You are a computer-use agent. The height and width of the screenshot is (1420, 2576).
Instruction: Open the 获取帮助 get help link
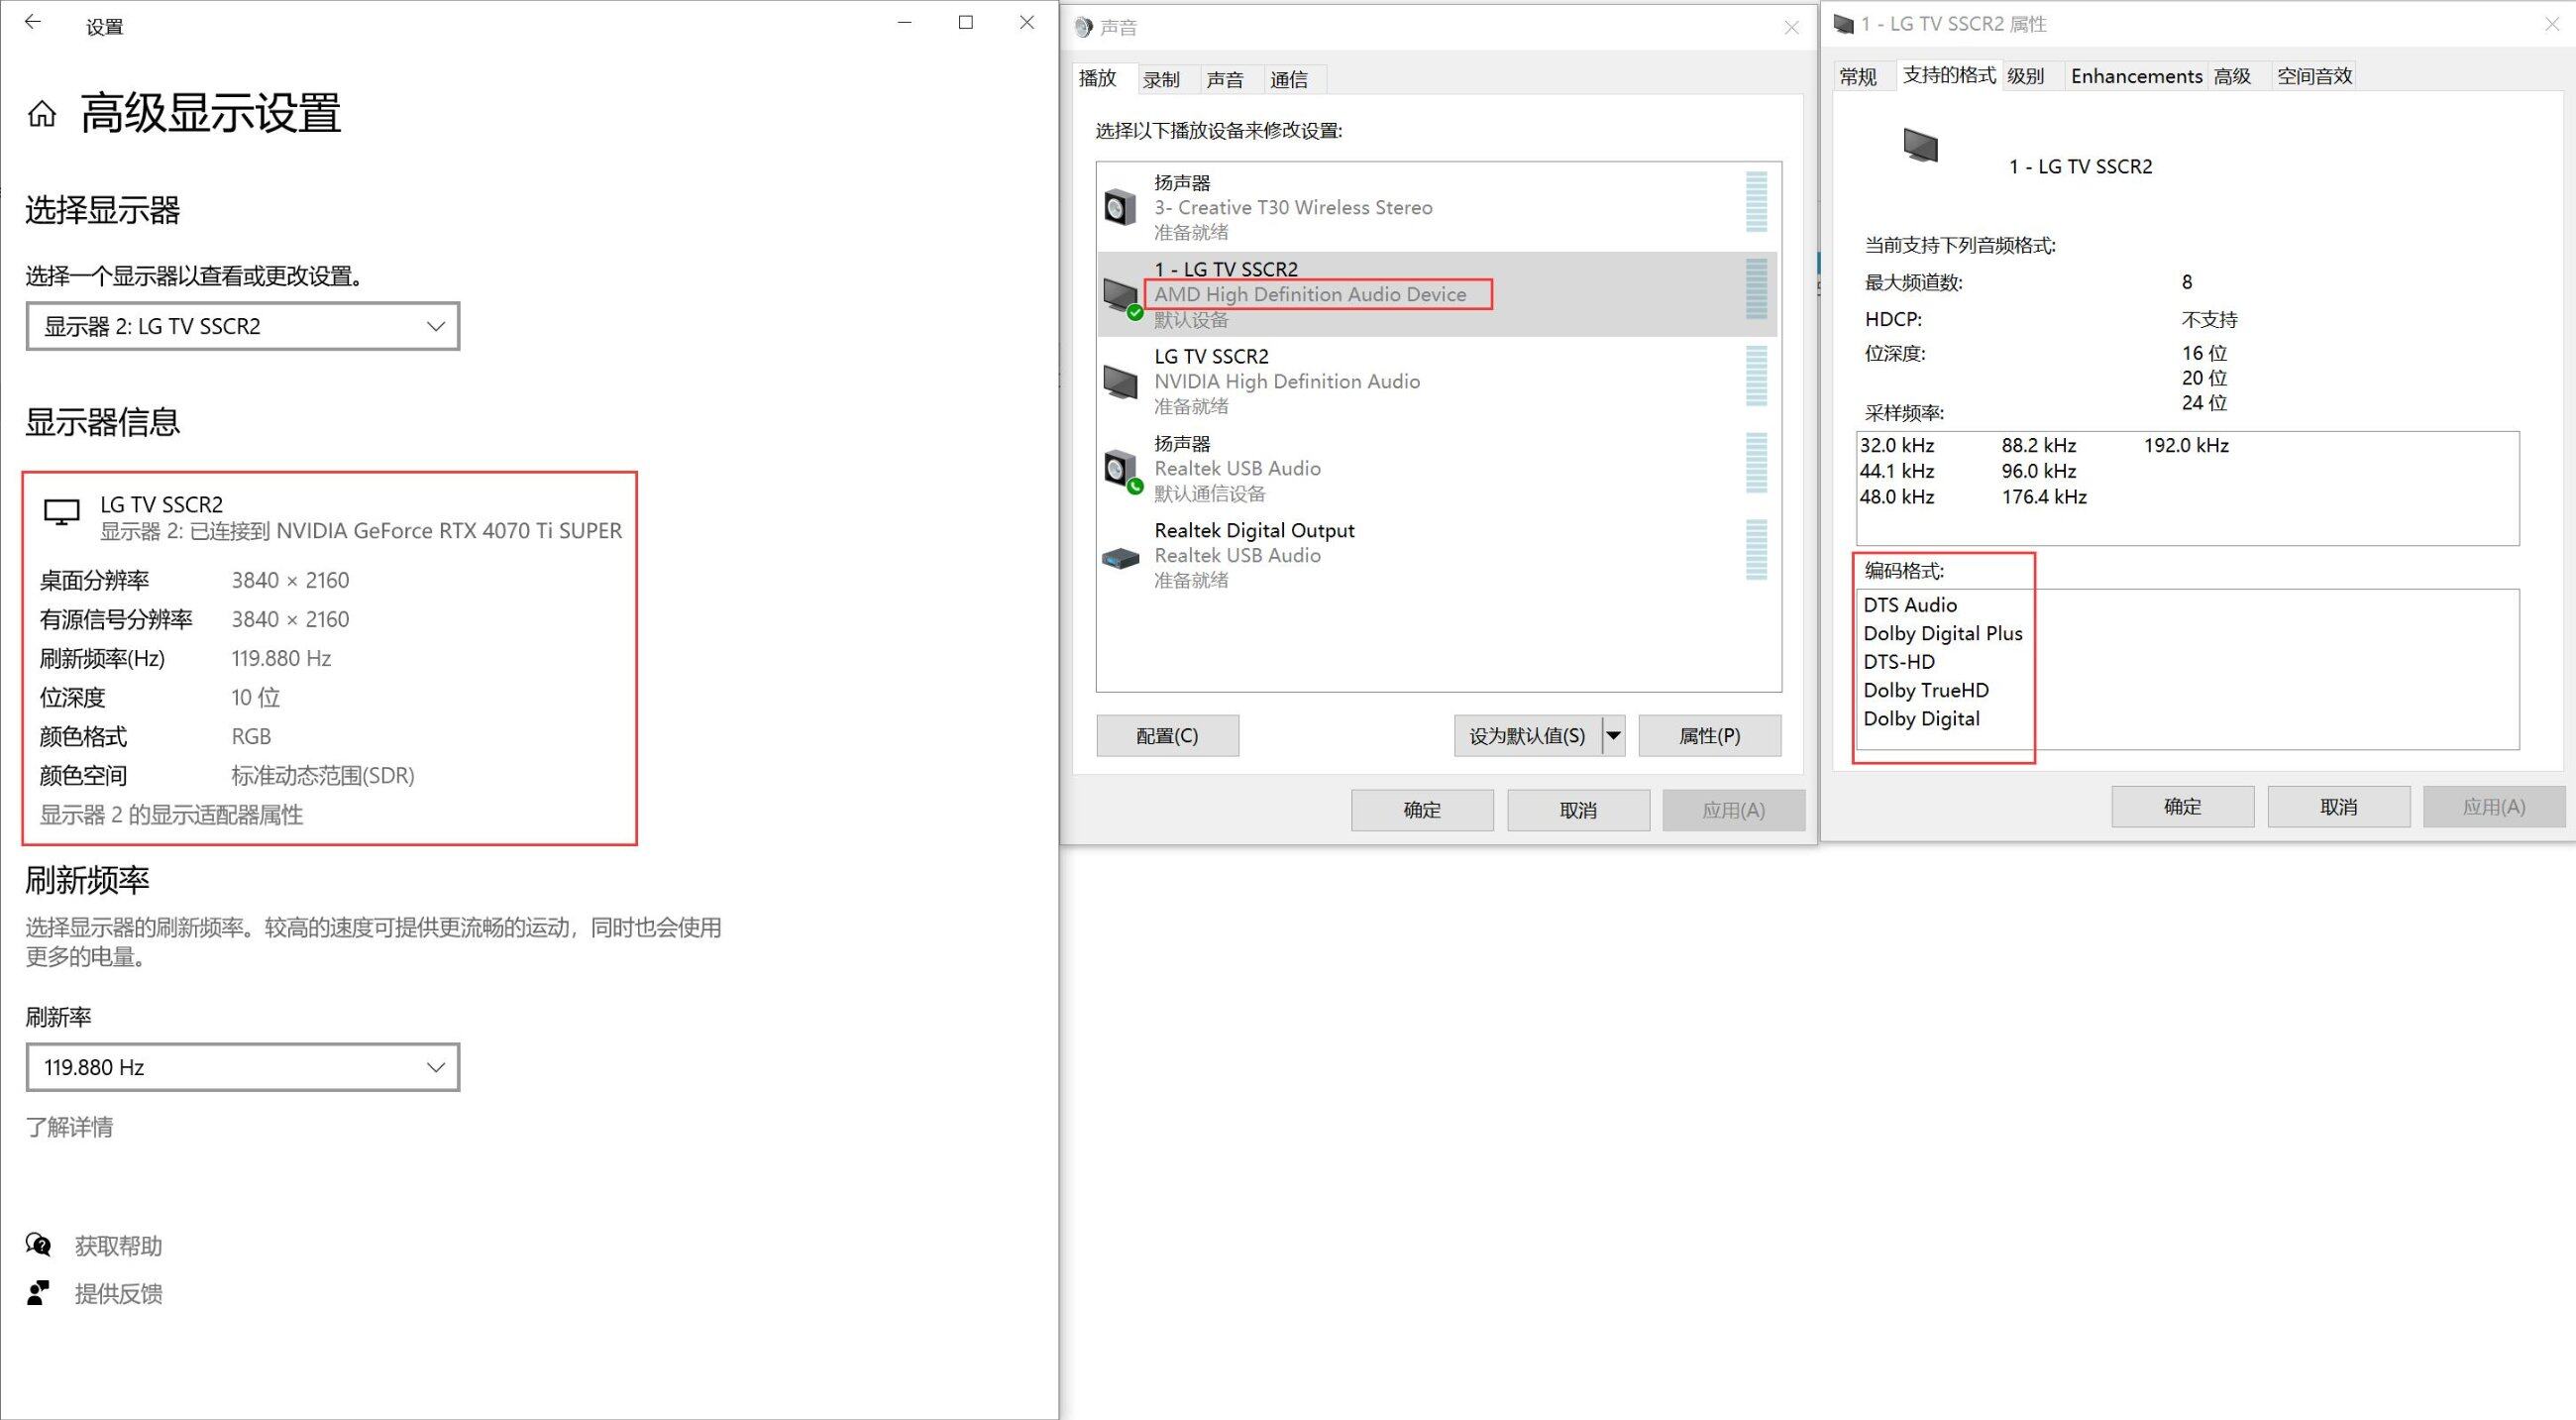[118, 1246]
